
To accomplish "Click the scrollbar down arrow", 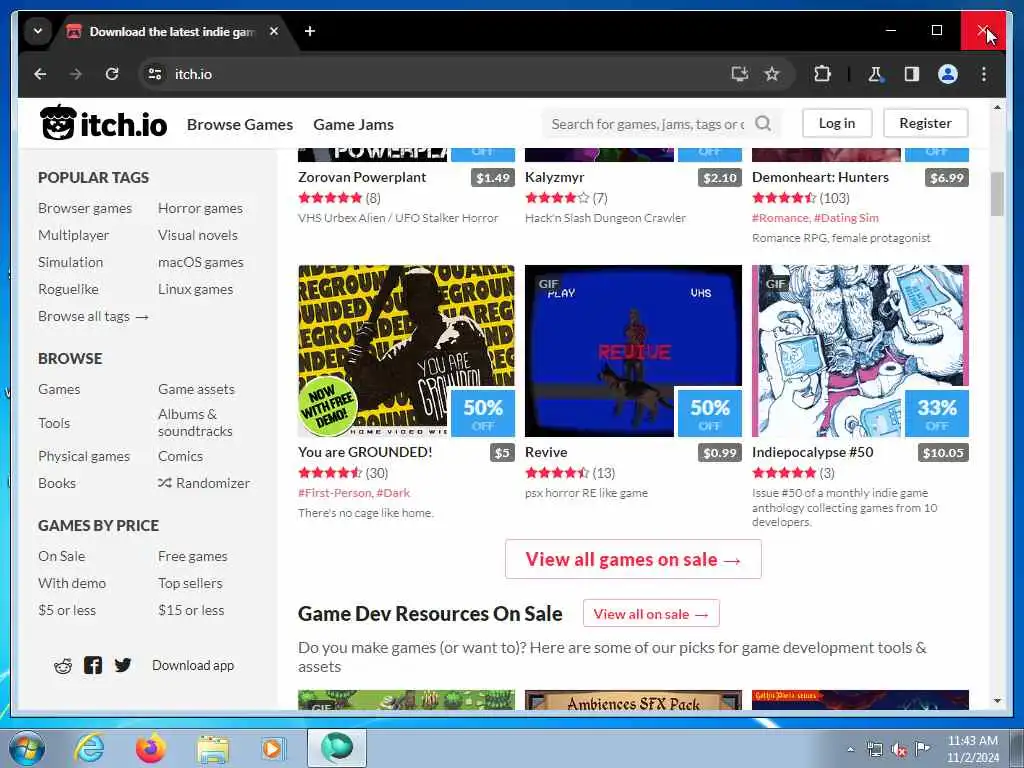I will click(997, 701).
